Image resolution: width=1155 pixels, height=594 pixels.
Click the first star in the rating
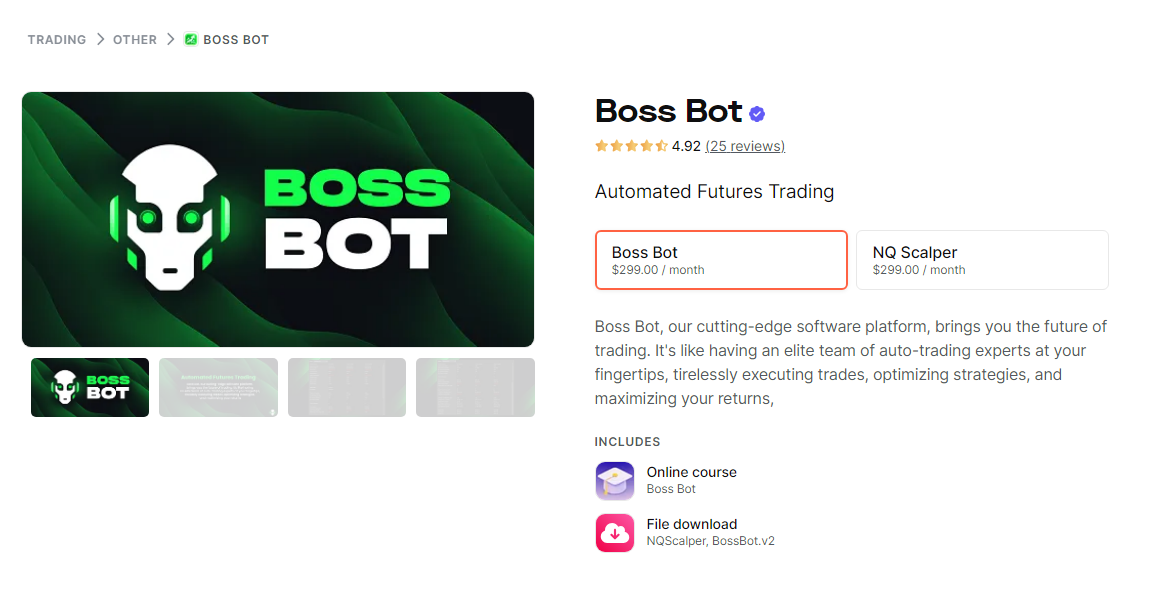click(x=601, y=145)
